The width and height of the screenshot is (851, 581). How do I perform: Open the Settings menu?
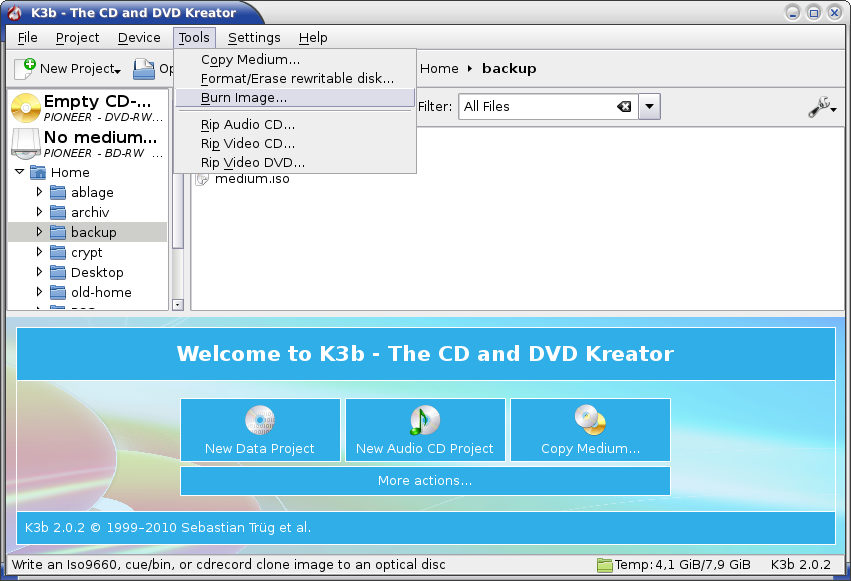[x=254, y=37]
